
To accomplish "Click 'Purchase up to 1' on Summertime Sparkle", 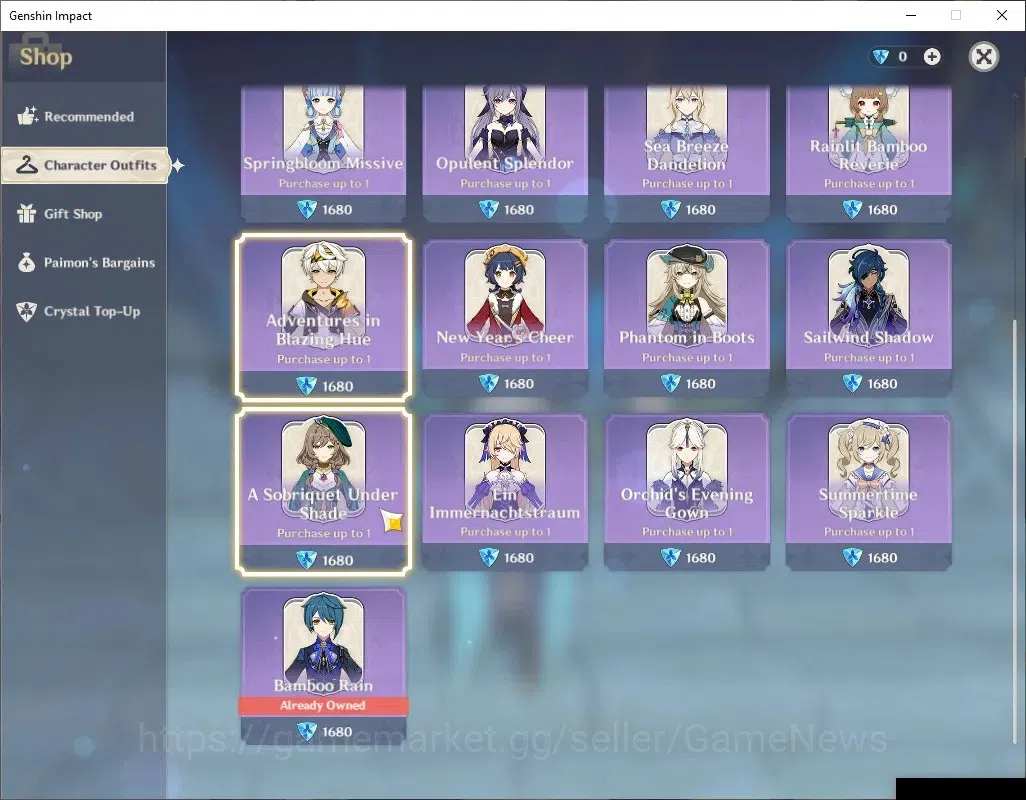I will click(868, 532).
